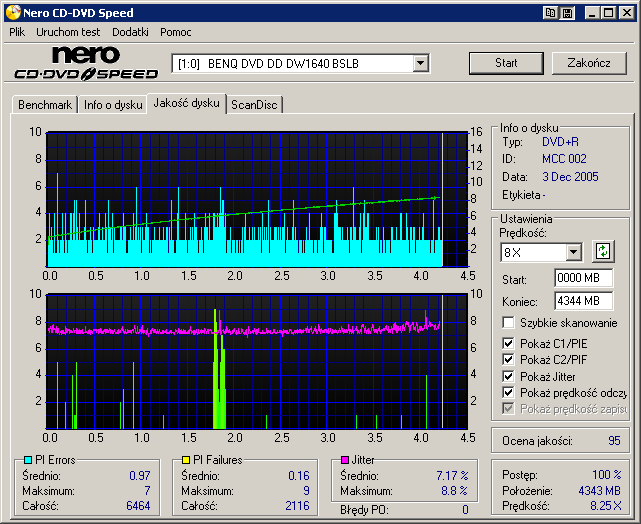The image size is (641, 524).
Task: Uncheck Pokaż Jitter option
Action: pyautogui.click(x=508, y=376)
